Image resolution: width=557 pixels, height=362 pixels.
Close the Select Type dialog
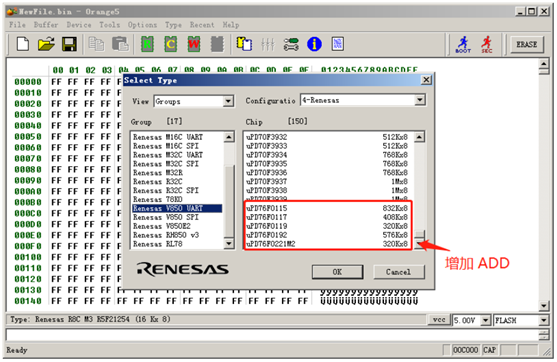pyautogui.click(x=426, y=80)
